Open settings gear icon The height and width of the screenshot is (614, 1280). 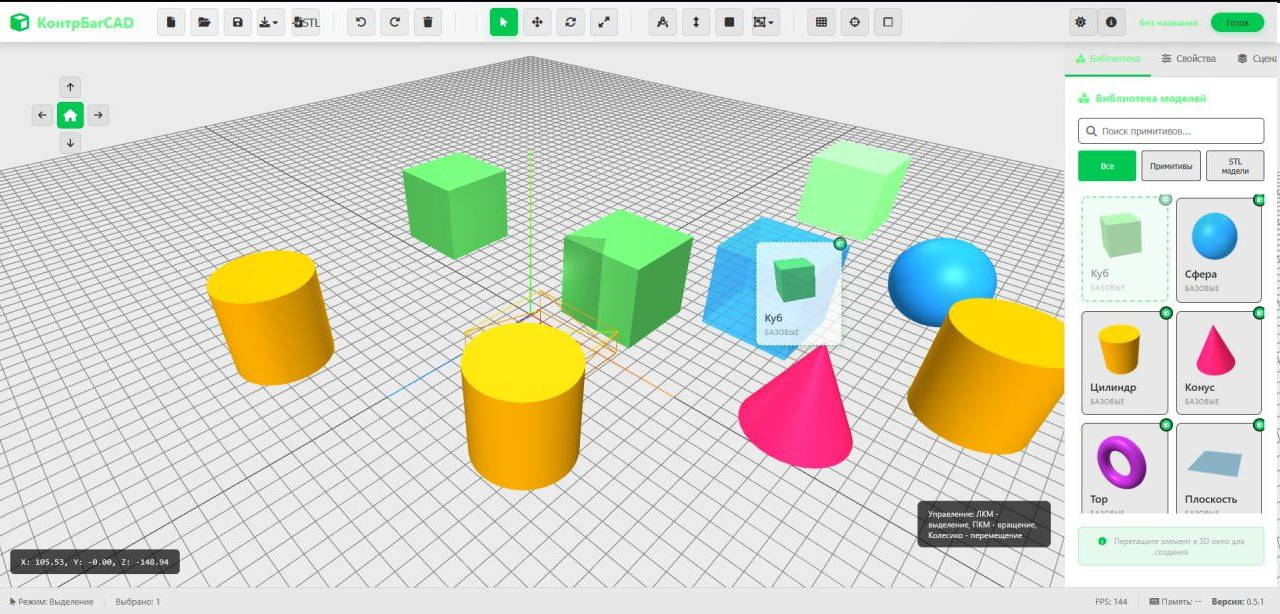click(1080, 22)
